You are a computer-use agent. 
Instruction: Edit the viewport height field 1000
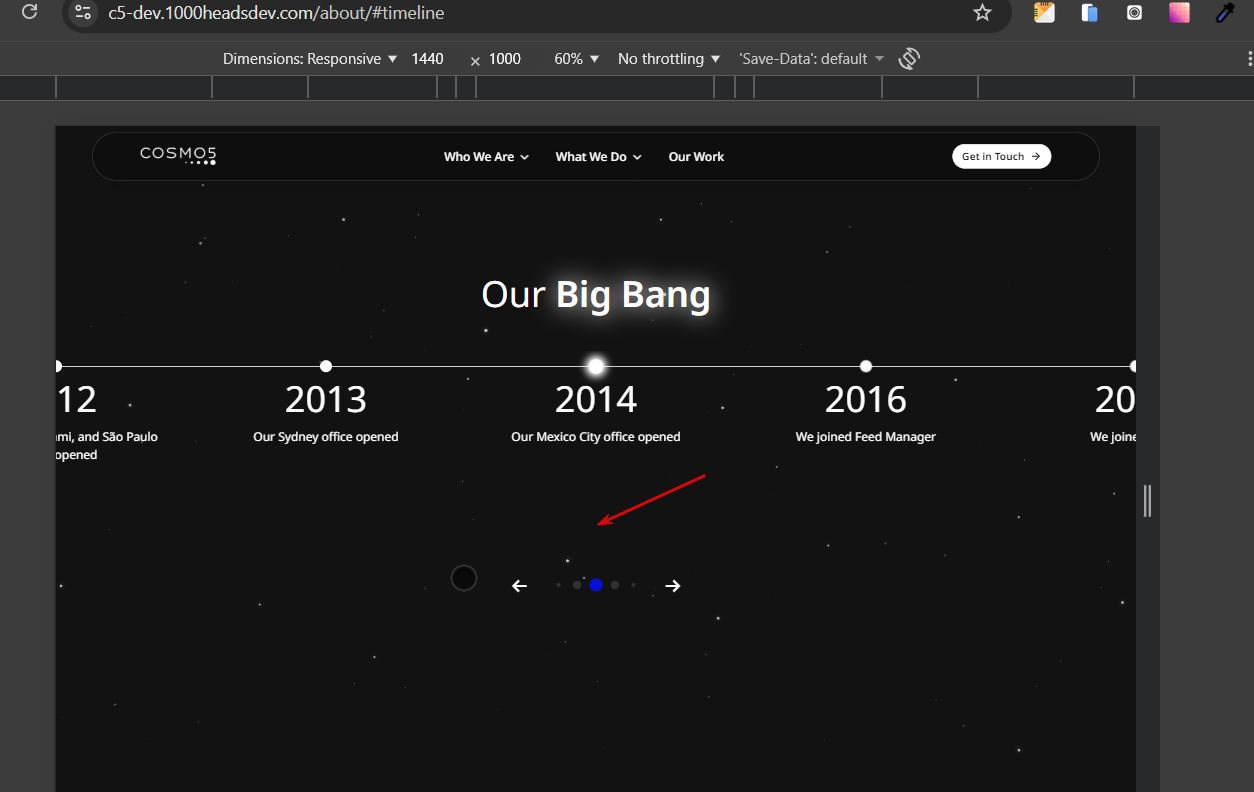tap(505, 59)
